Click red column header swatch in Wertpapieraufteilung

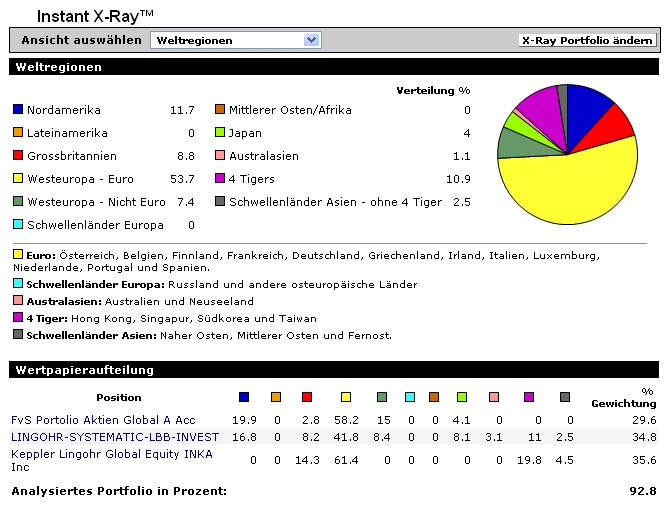(307, 397)
